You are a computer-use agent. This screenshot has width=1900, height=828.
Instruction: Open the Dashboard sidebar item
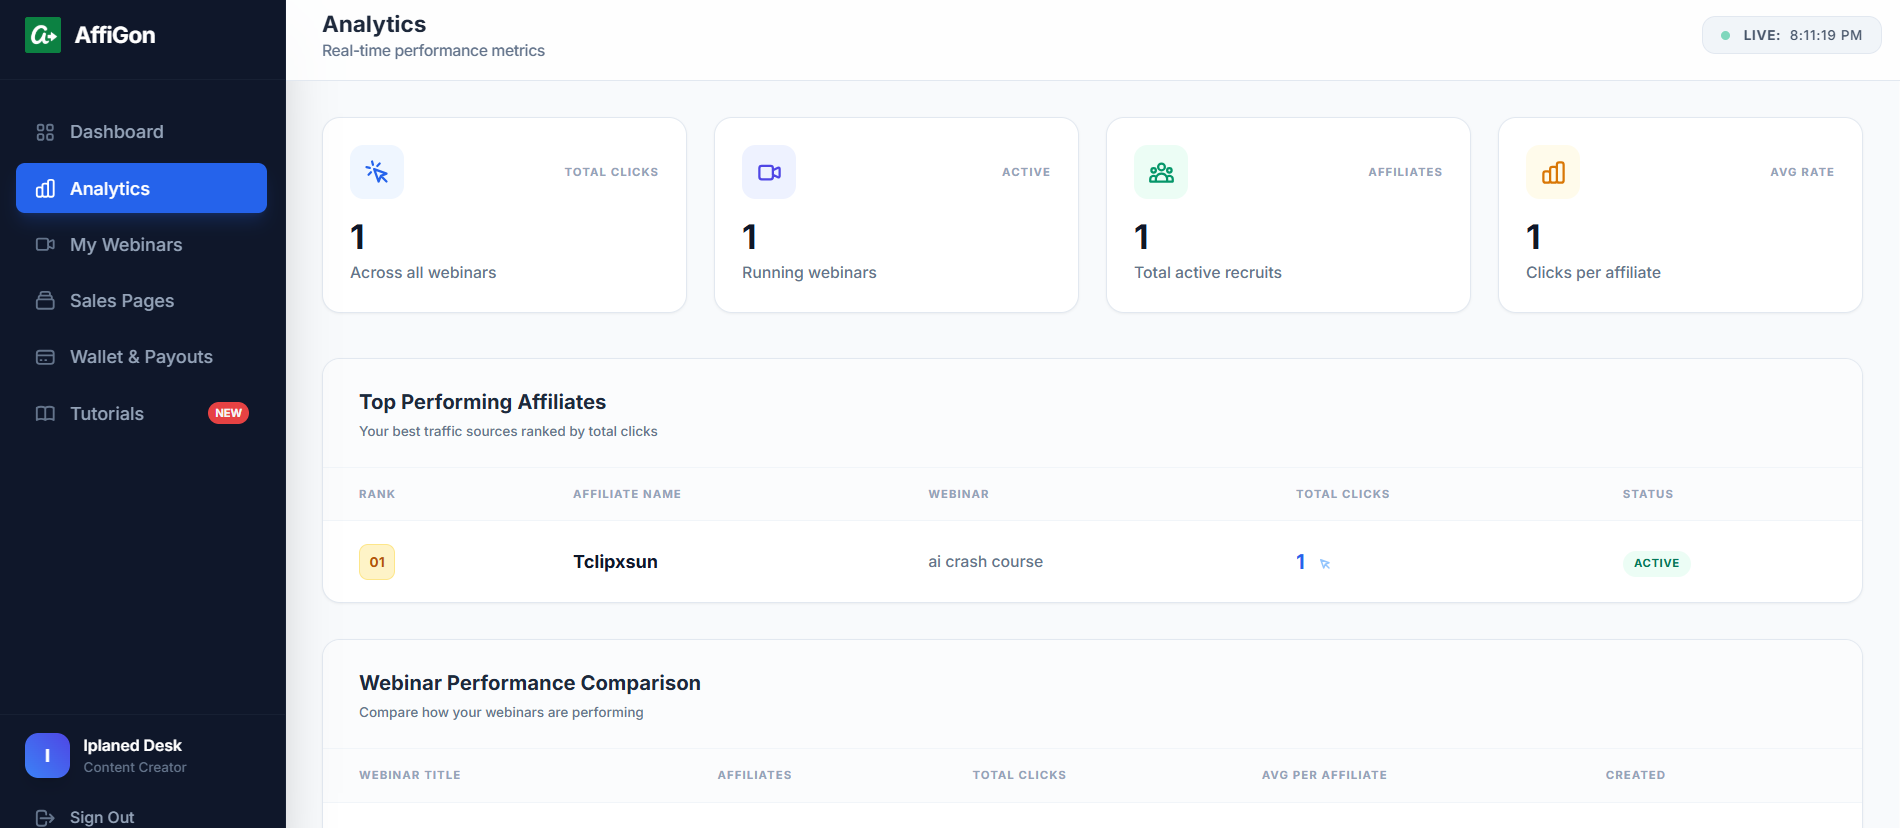pyautogui.click(x=141, y=132)
